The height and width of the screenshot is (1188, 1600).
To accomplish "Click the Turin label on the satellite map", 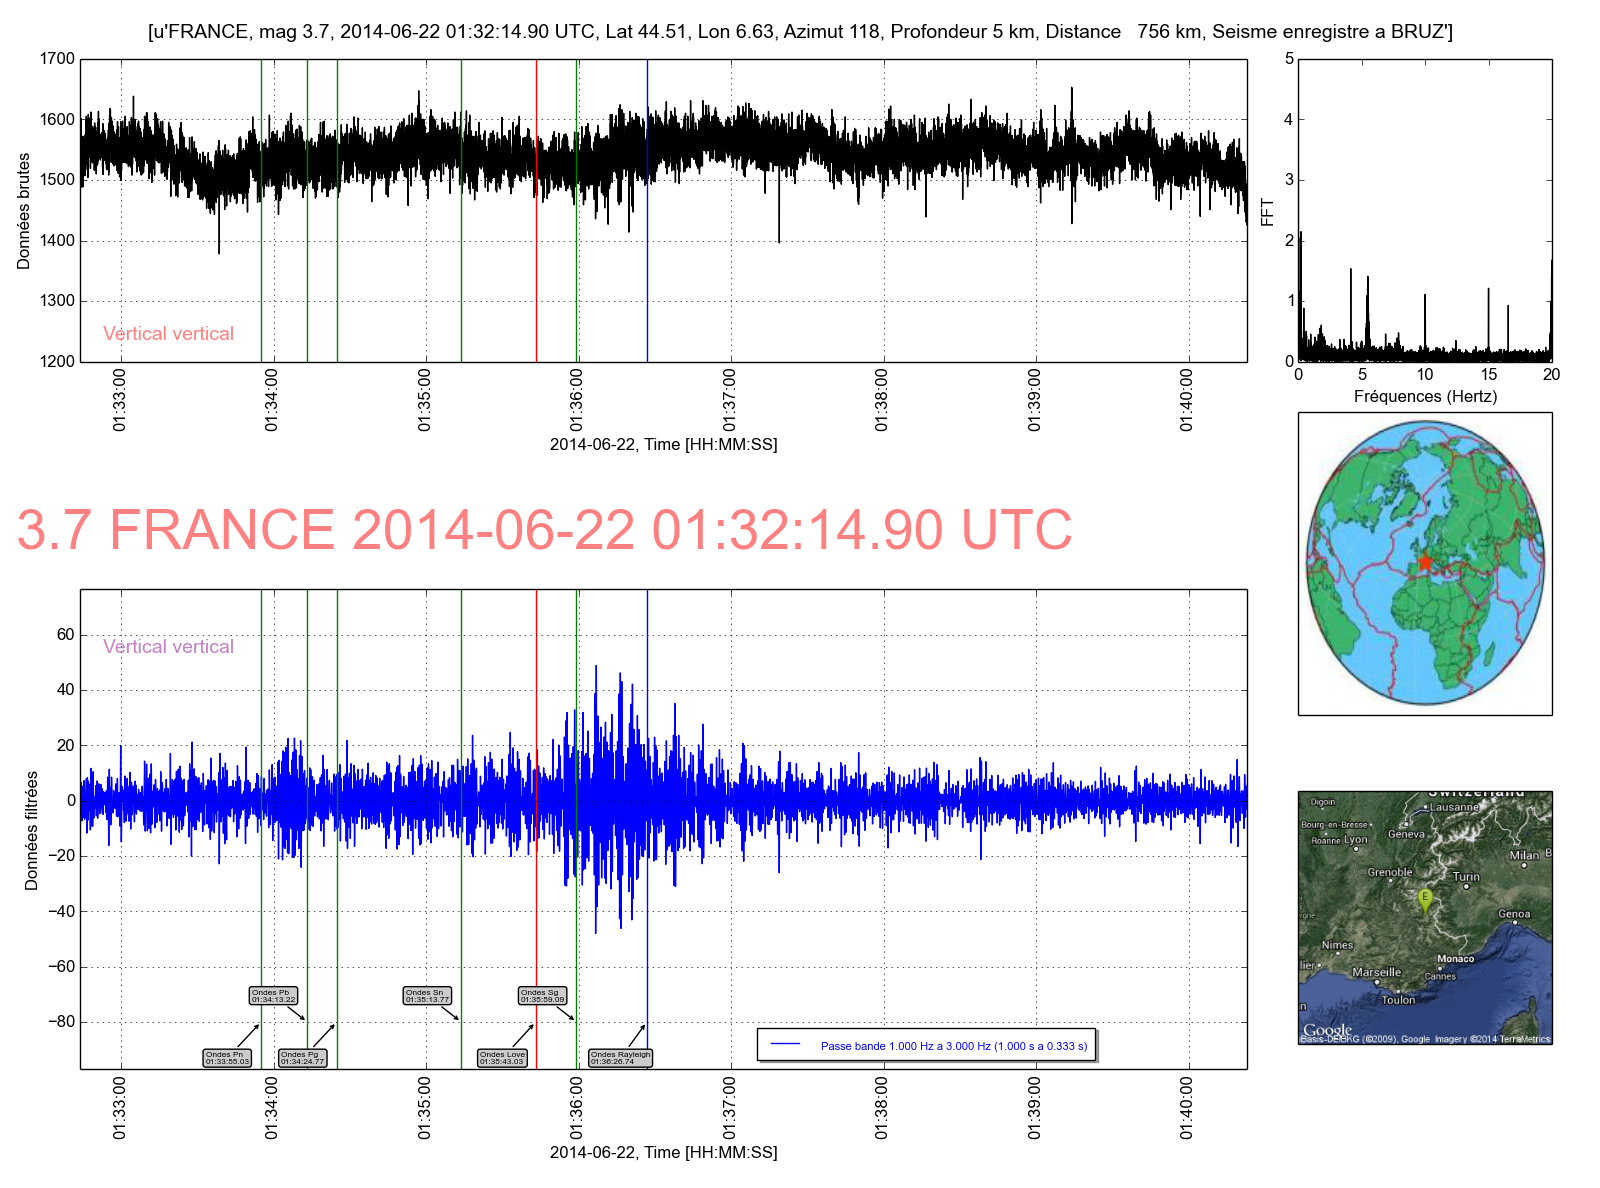I will point(1466,876).
